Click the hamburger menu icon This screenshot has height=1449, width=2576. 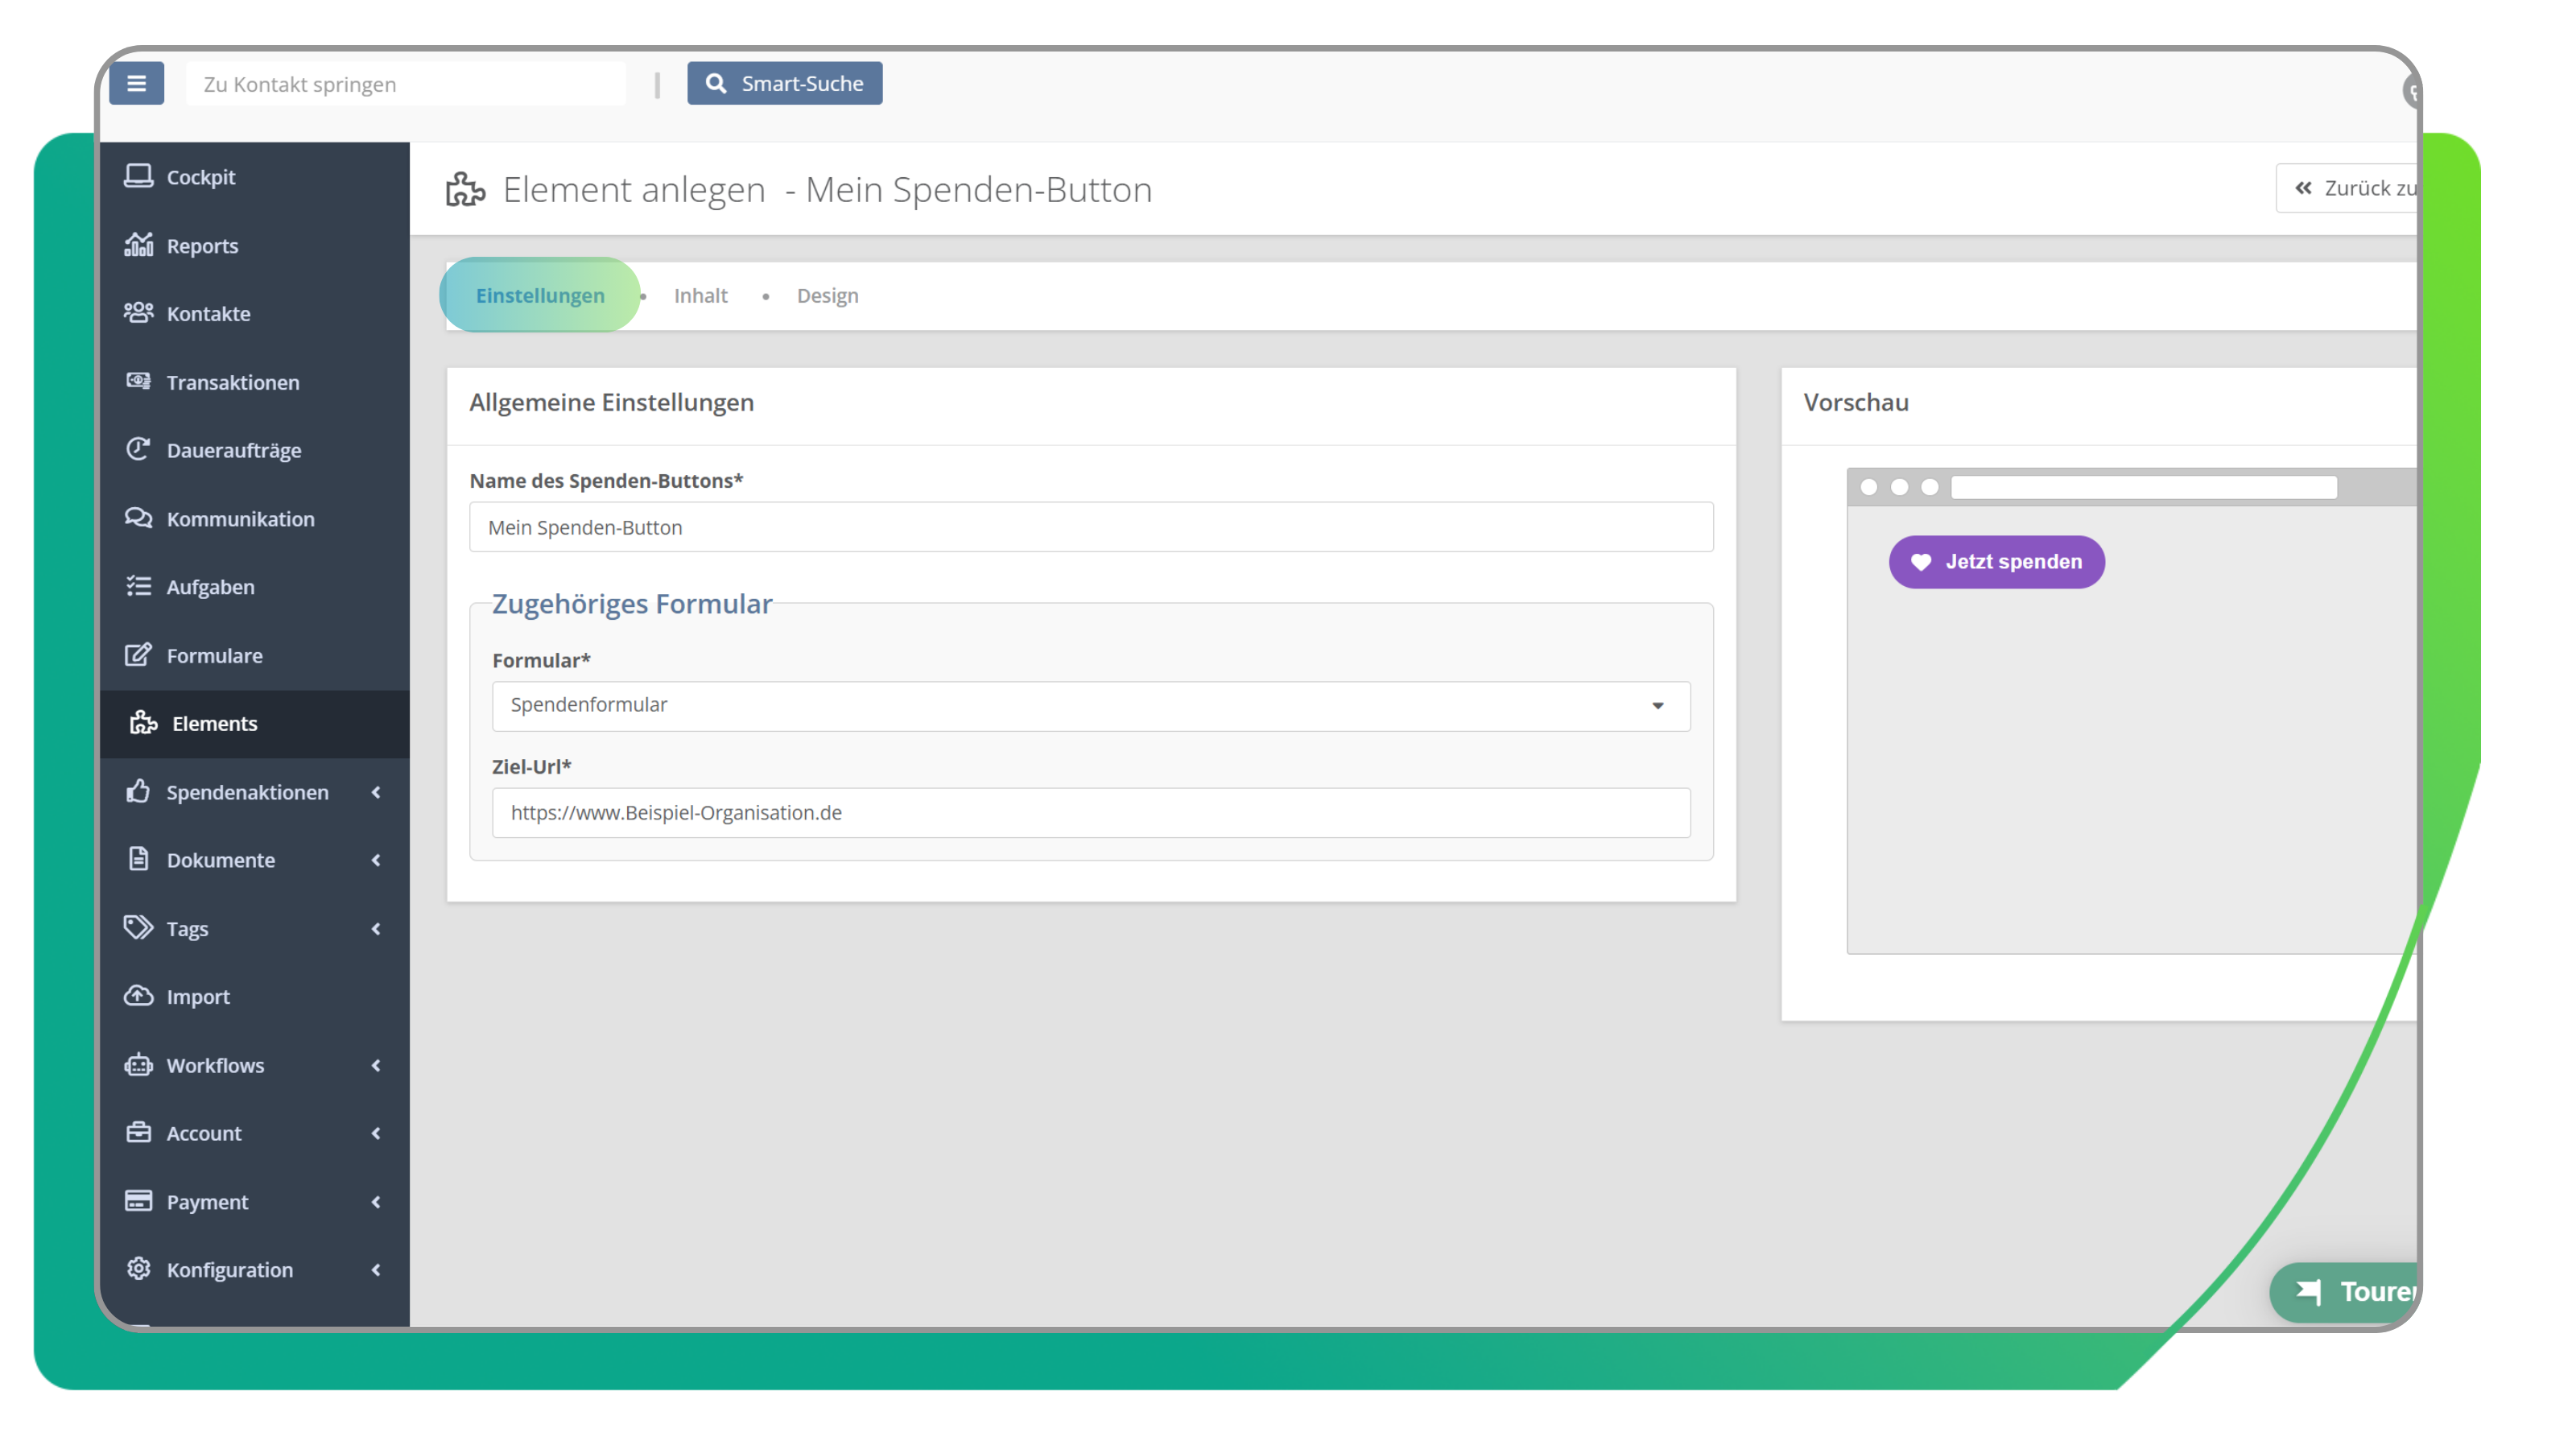click(x=136, y=84)
